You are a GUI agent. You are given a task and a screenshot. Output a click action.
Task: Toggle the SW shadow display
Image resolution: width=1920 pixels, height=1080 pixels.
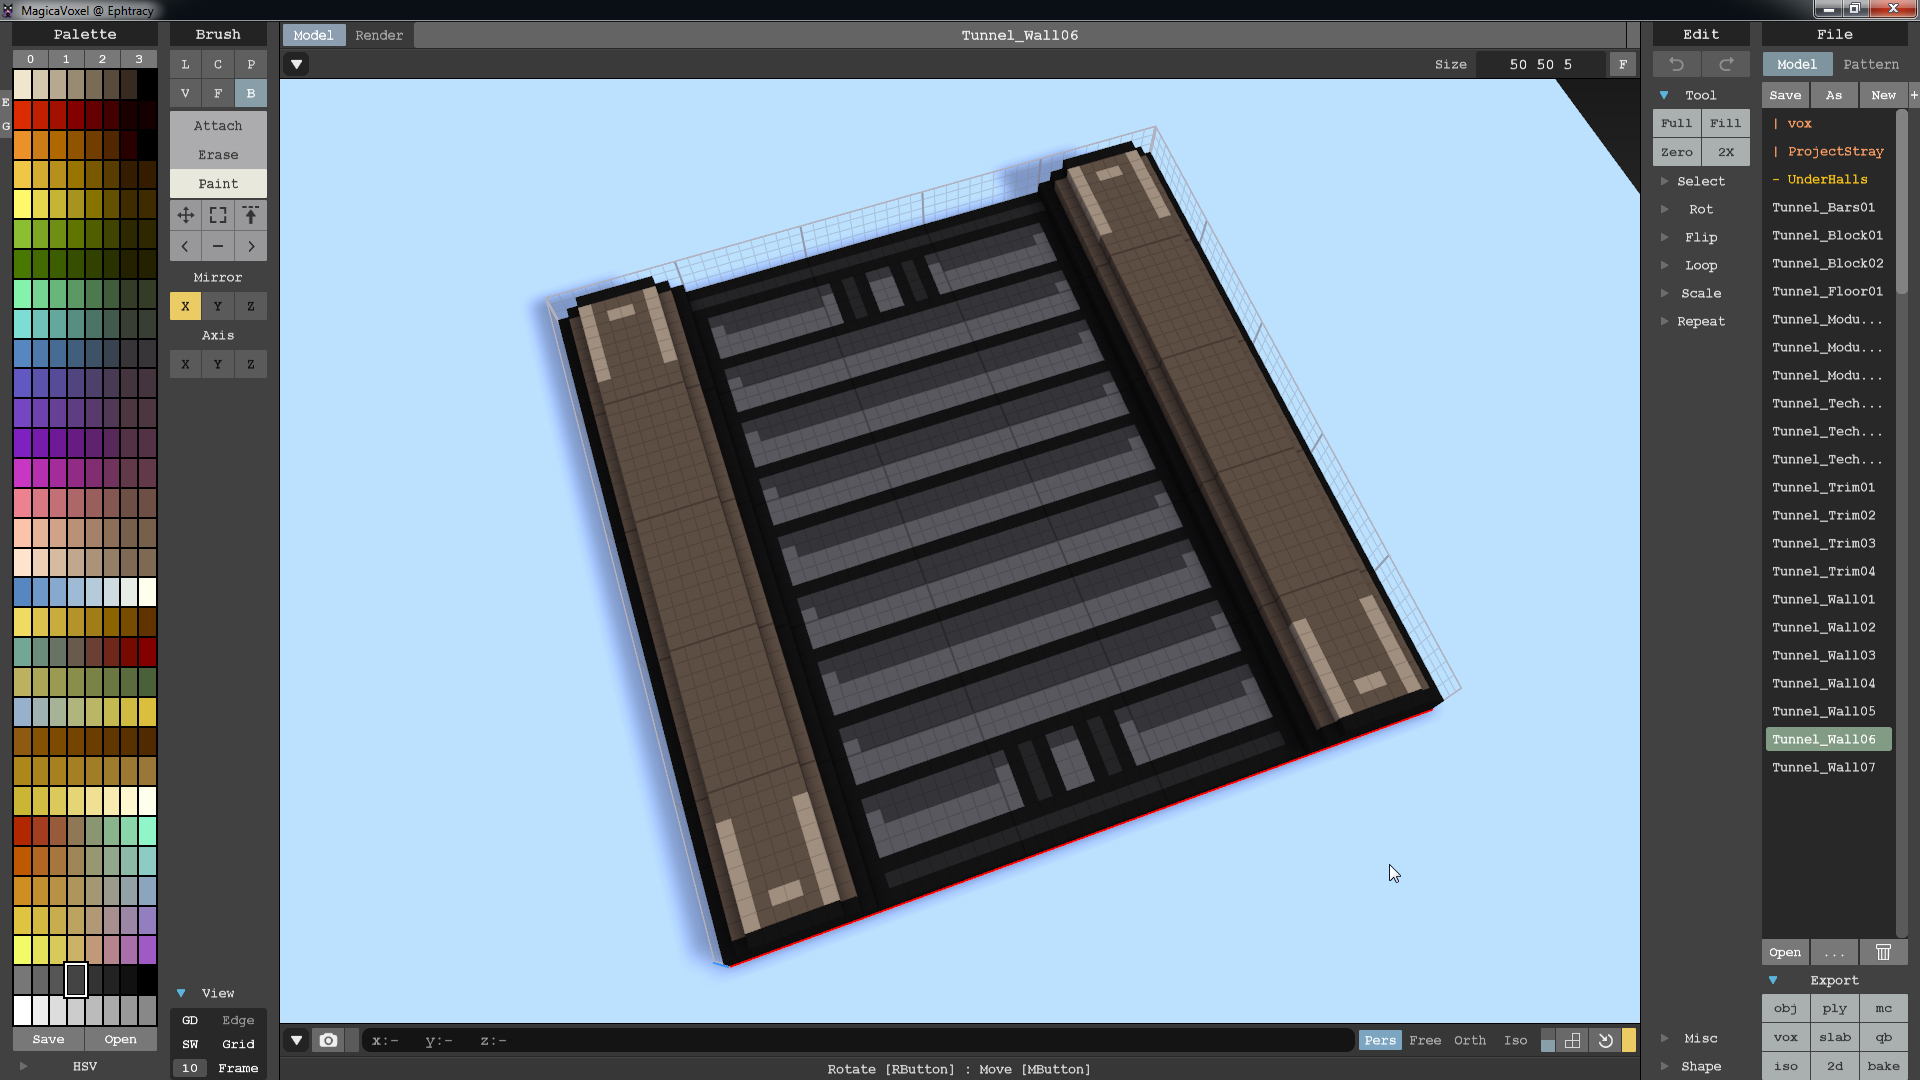pyautogui.click(x=190, y=1044)
